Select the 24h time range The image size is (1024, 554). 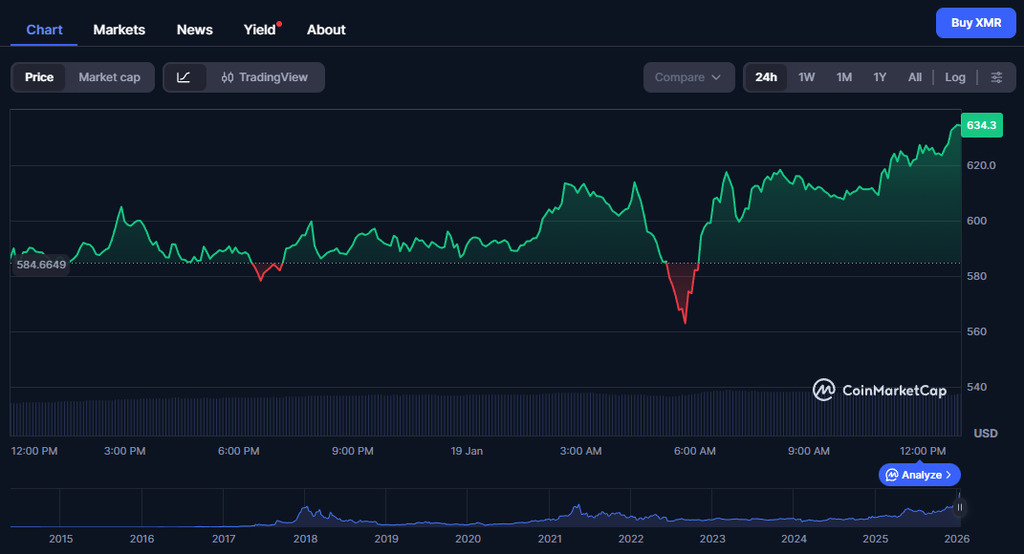pyautogui.click(x=766, y=77)
